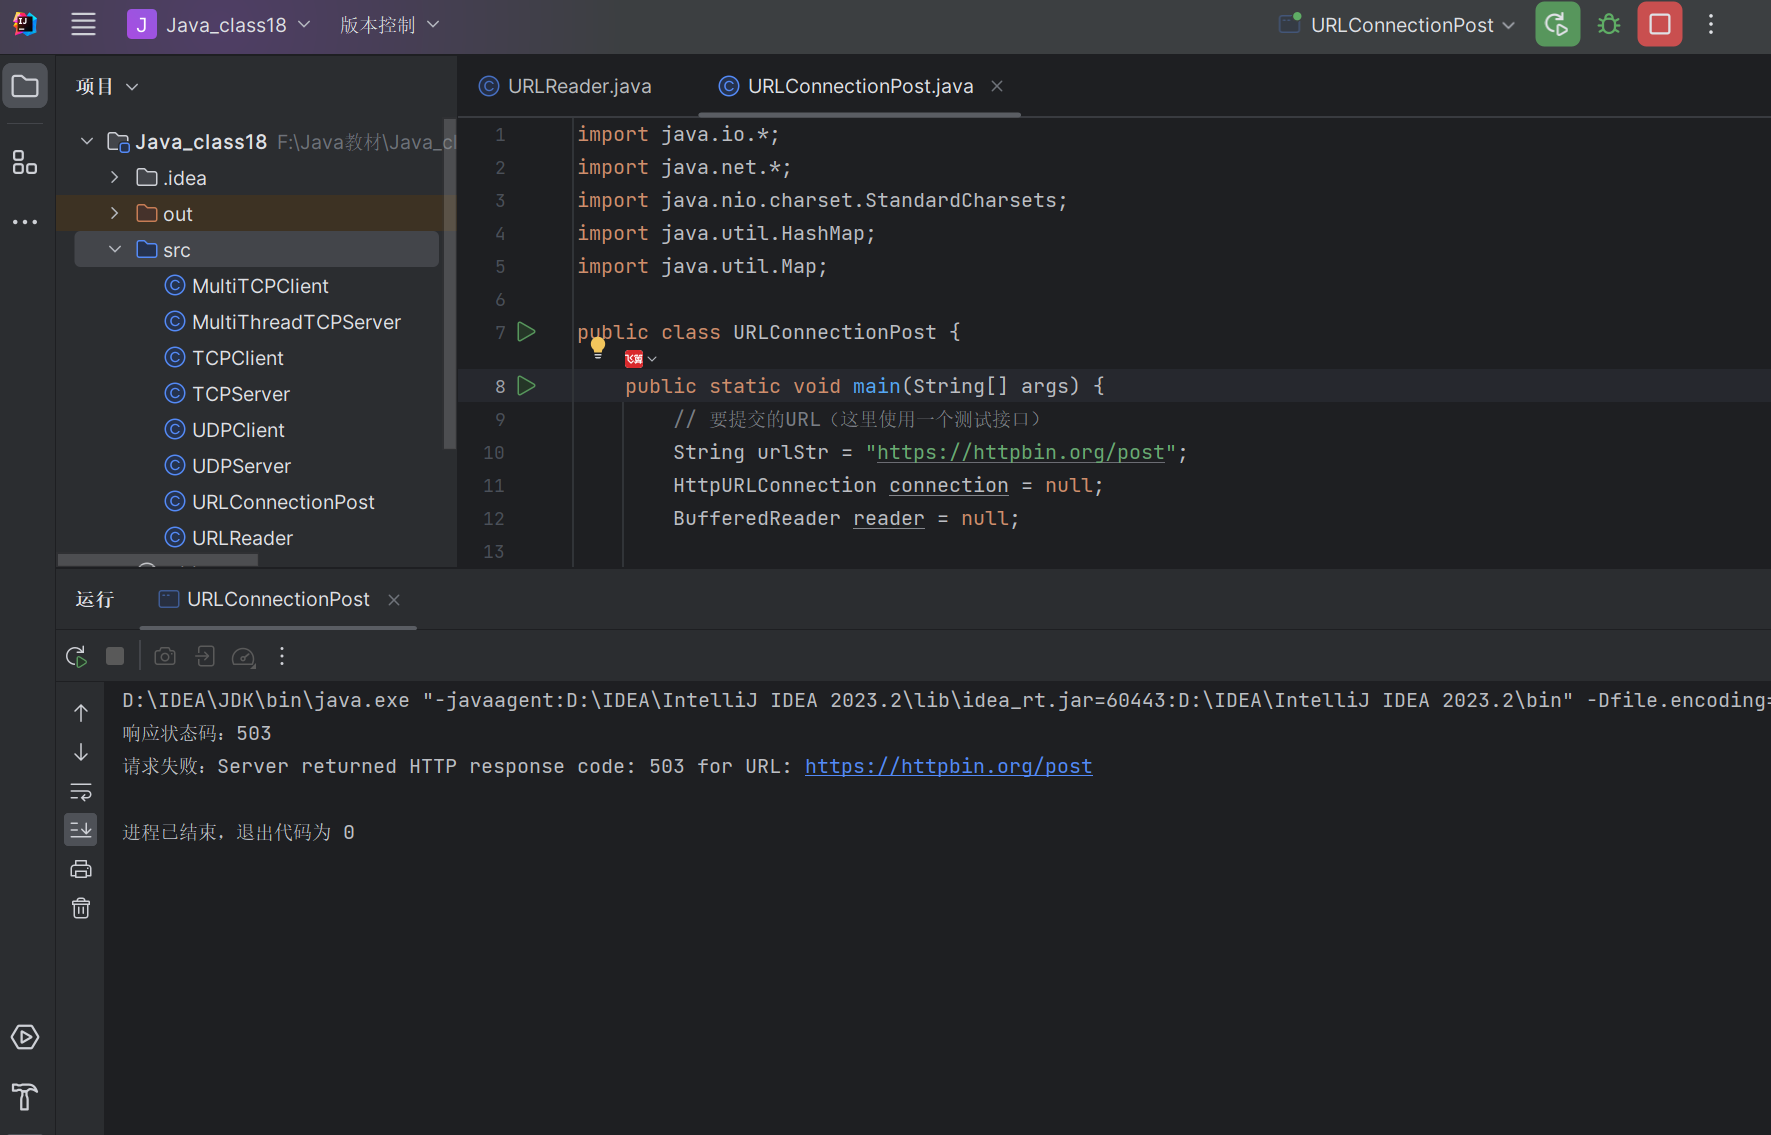Screen dimensions: 1771x1135
Task: Open Services tool window icon at bottom left
Action: (x=25, y=1037)
